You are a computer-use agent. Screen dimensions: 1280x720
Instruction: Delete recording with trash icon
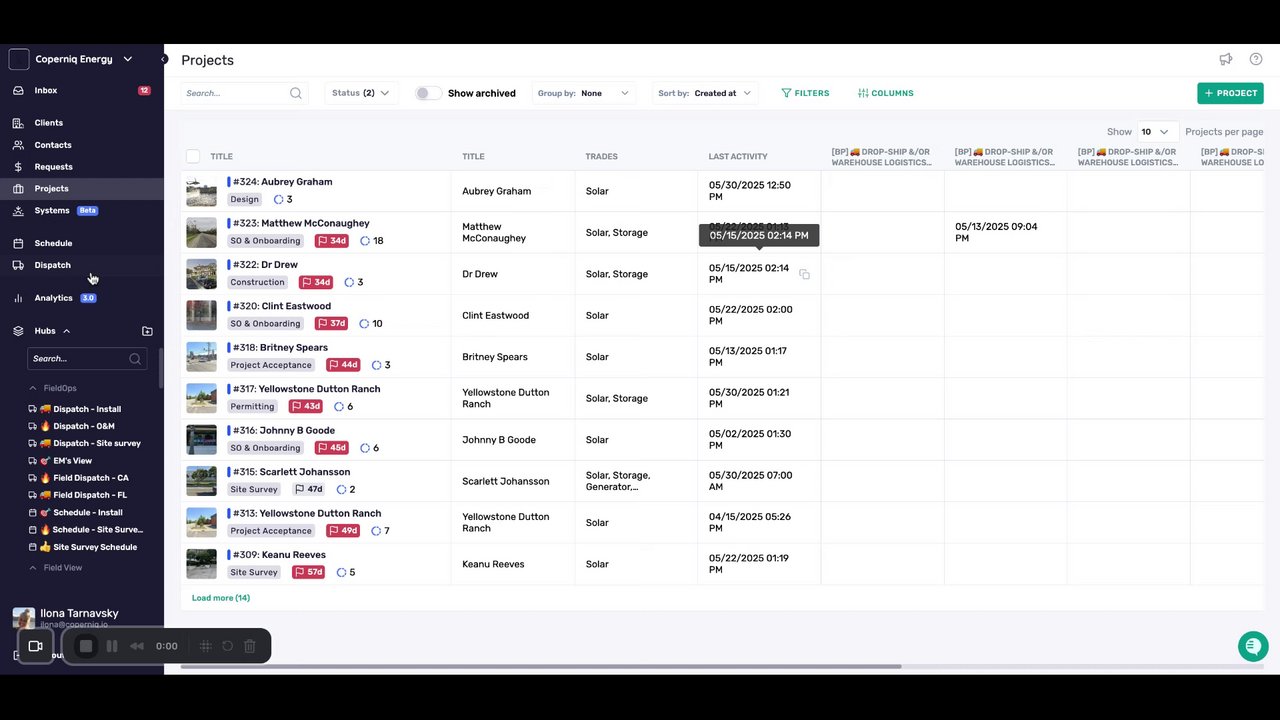250,646
